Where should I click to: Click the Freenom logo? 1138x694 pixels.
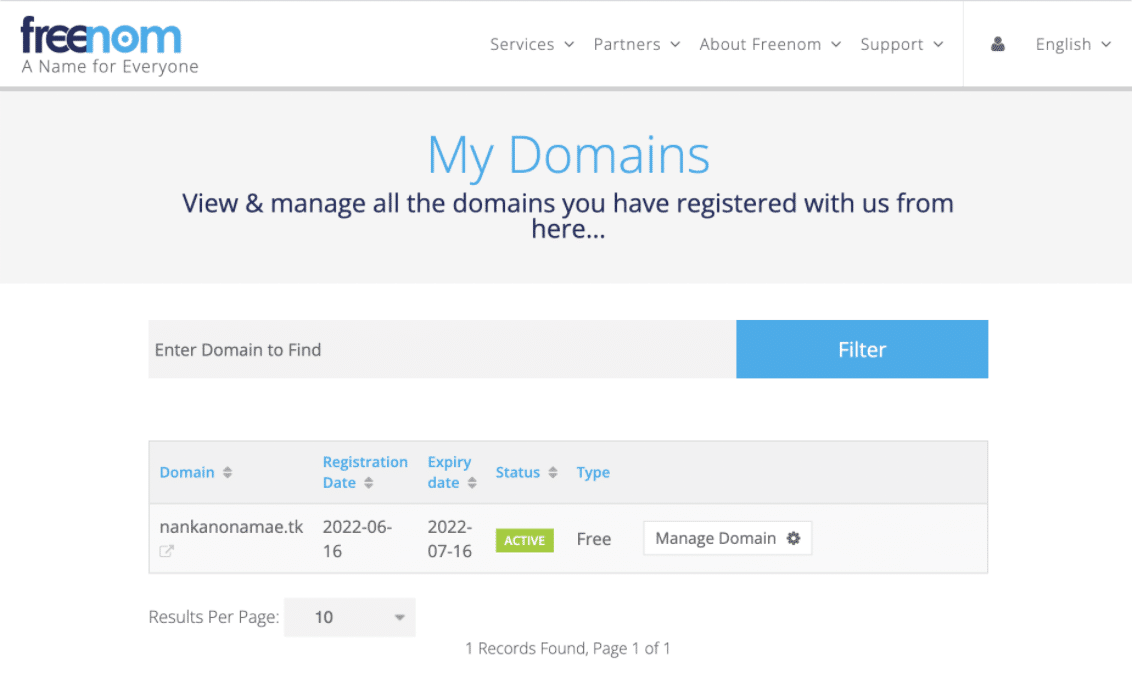(x=101, y=36)
